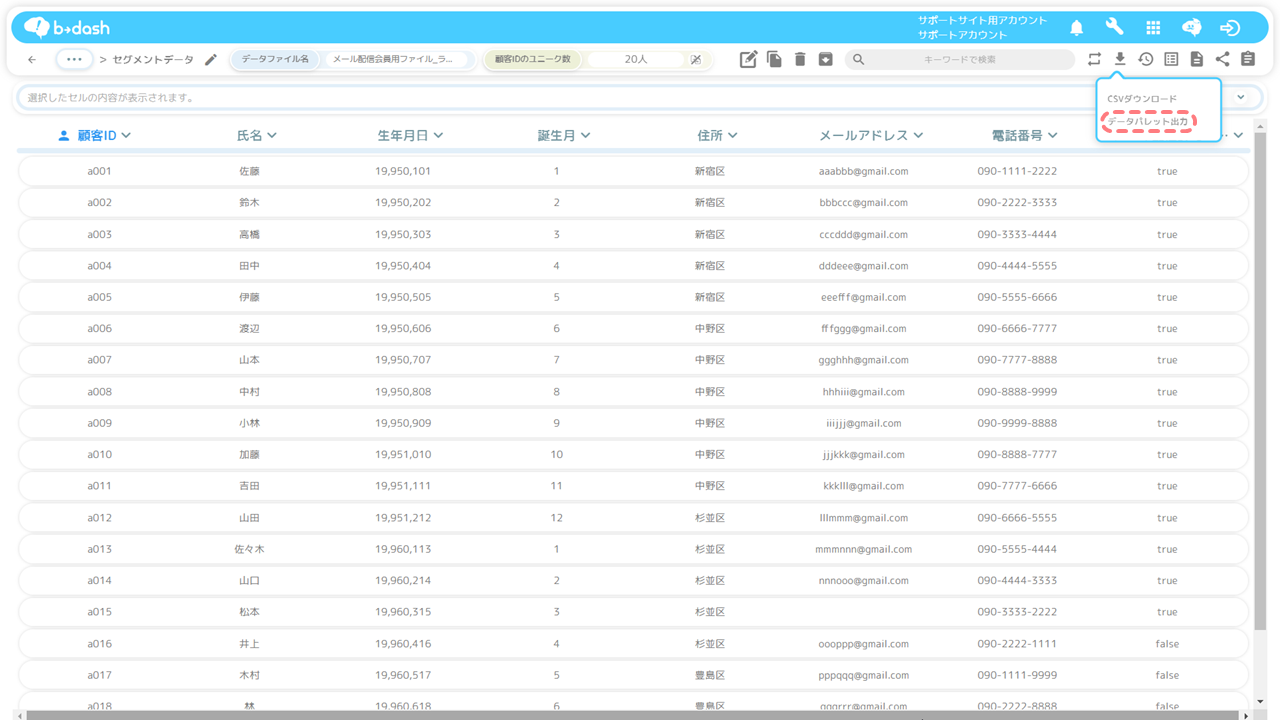Select the false cell in row a016
The width and height of the screenshot is (1280, 720).
(1167, 644)
